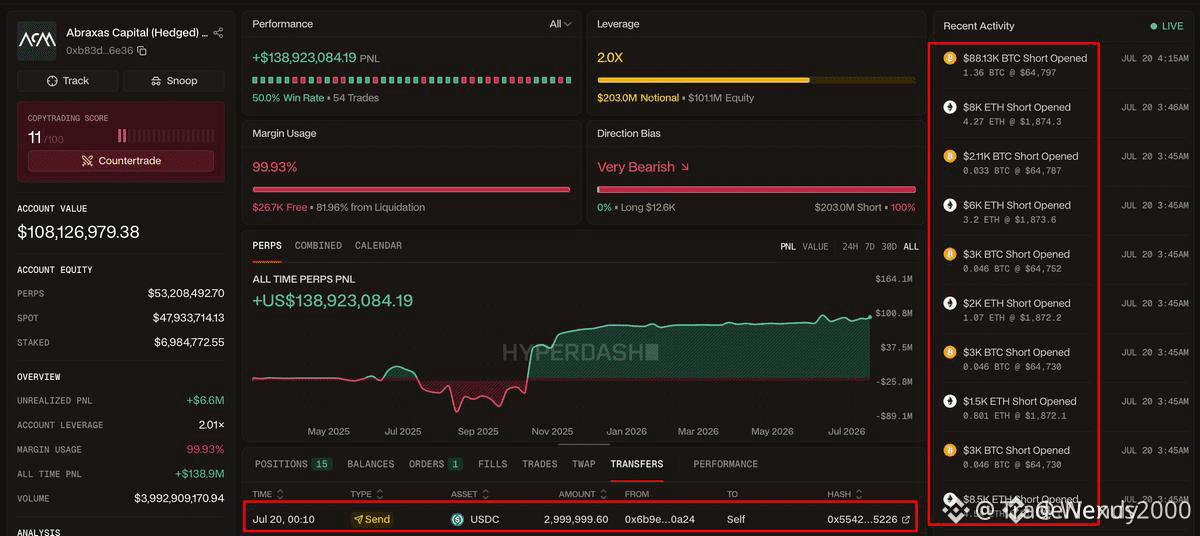Click the 0x6b9e...0a24 sender address

click(660, 520)
